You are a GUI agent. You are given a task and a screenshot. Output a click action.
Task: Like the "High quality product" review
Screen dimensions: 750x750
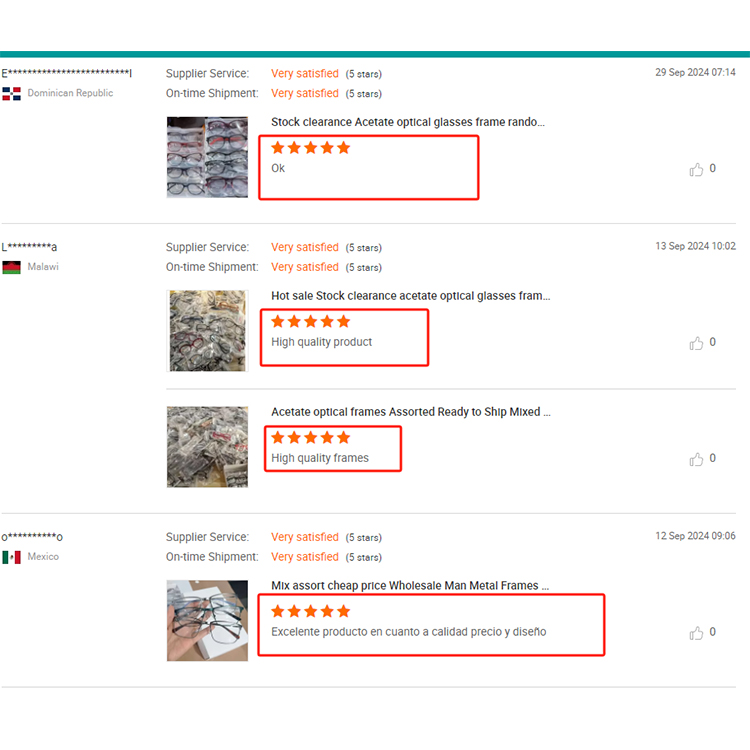point(696,343)
